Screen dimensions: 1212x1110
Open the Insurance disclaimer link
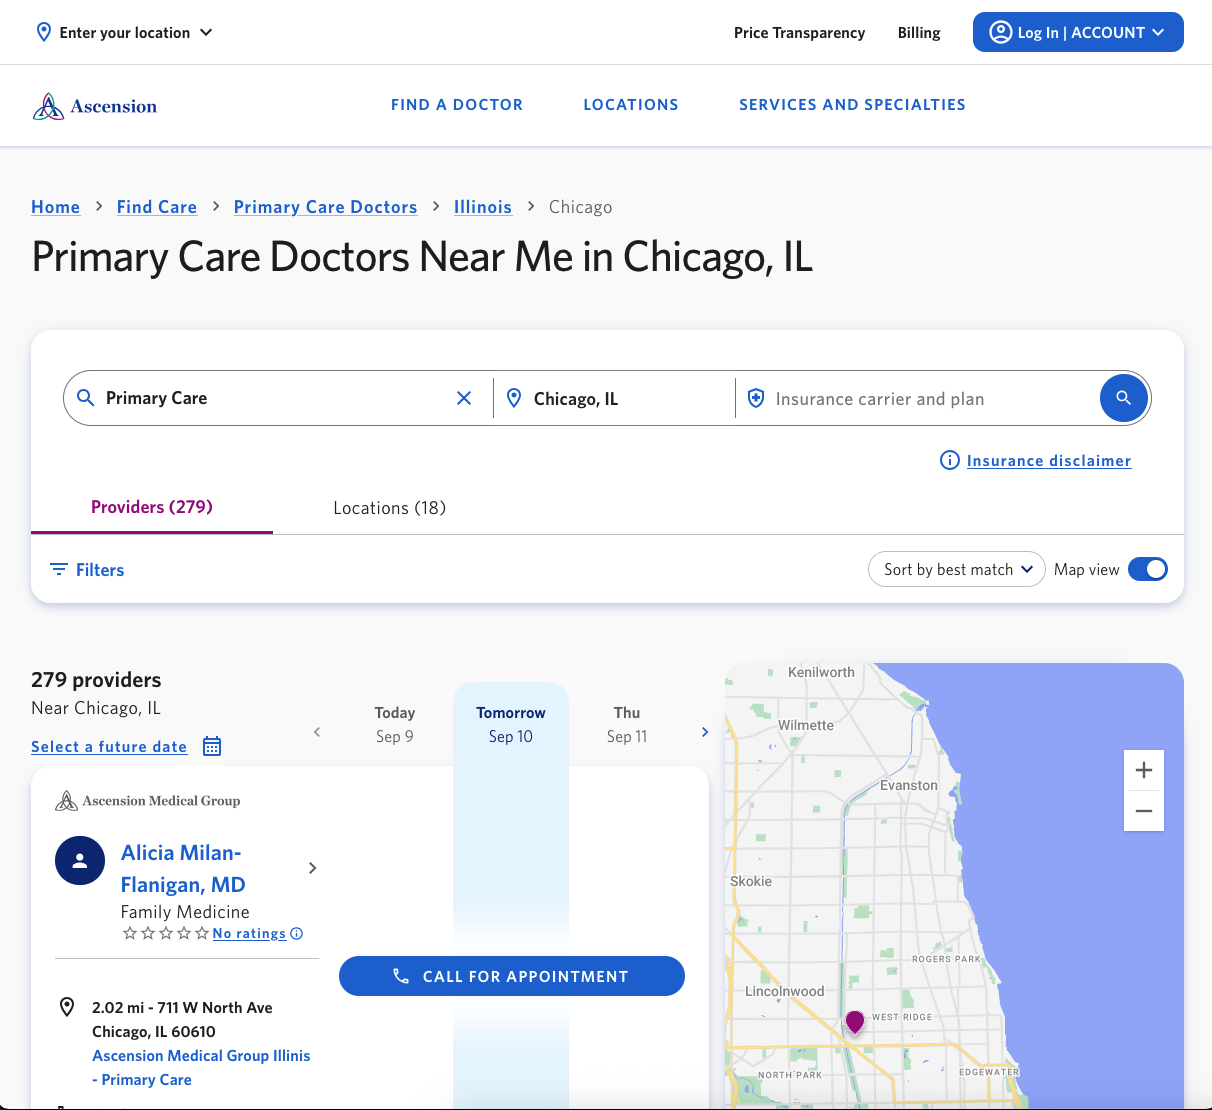tap(1048, 461)
